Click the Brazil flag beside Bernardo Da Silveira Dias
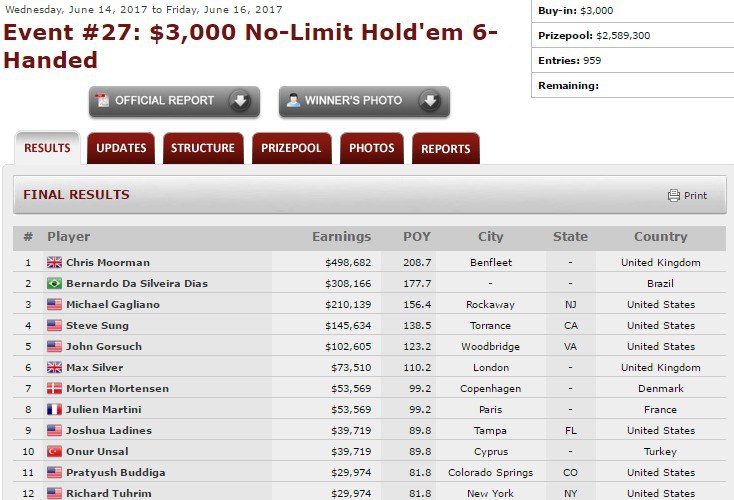Screen dimensions: 734x500 tap(54, 284)
